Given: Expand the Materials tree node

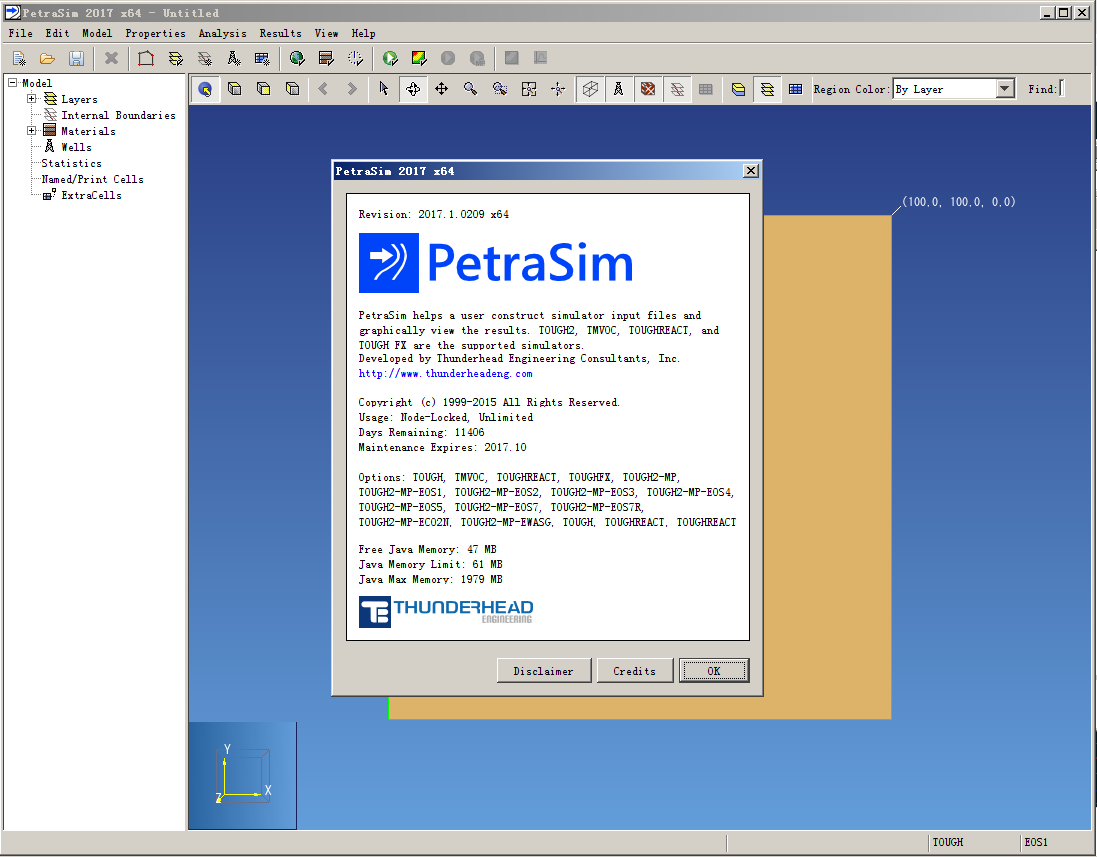Looking at the screenshot, I should (x=31, y=131).
